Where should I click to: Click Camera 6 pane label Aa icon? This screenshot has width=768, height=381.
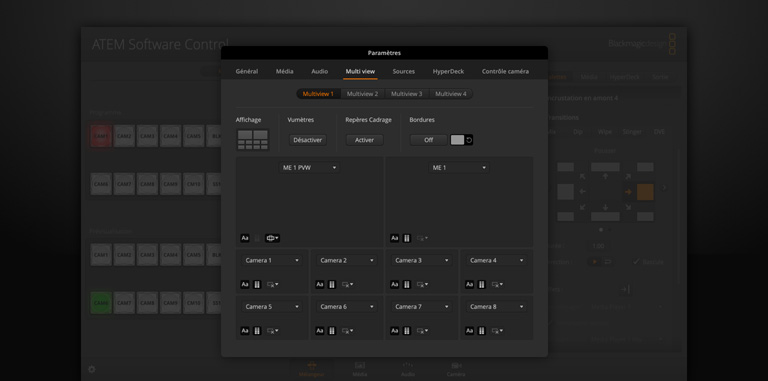pos(320,331)
